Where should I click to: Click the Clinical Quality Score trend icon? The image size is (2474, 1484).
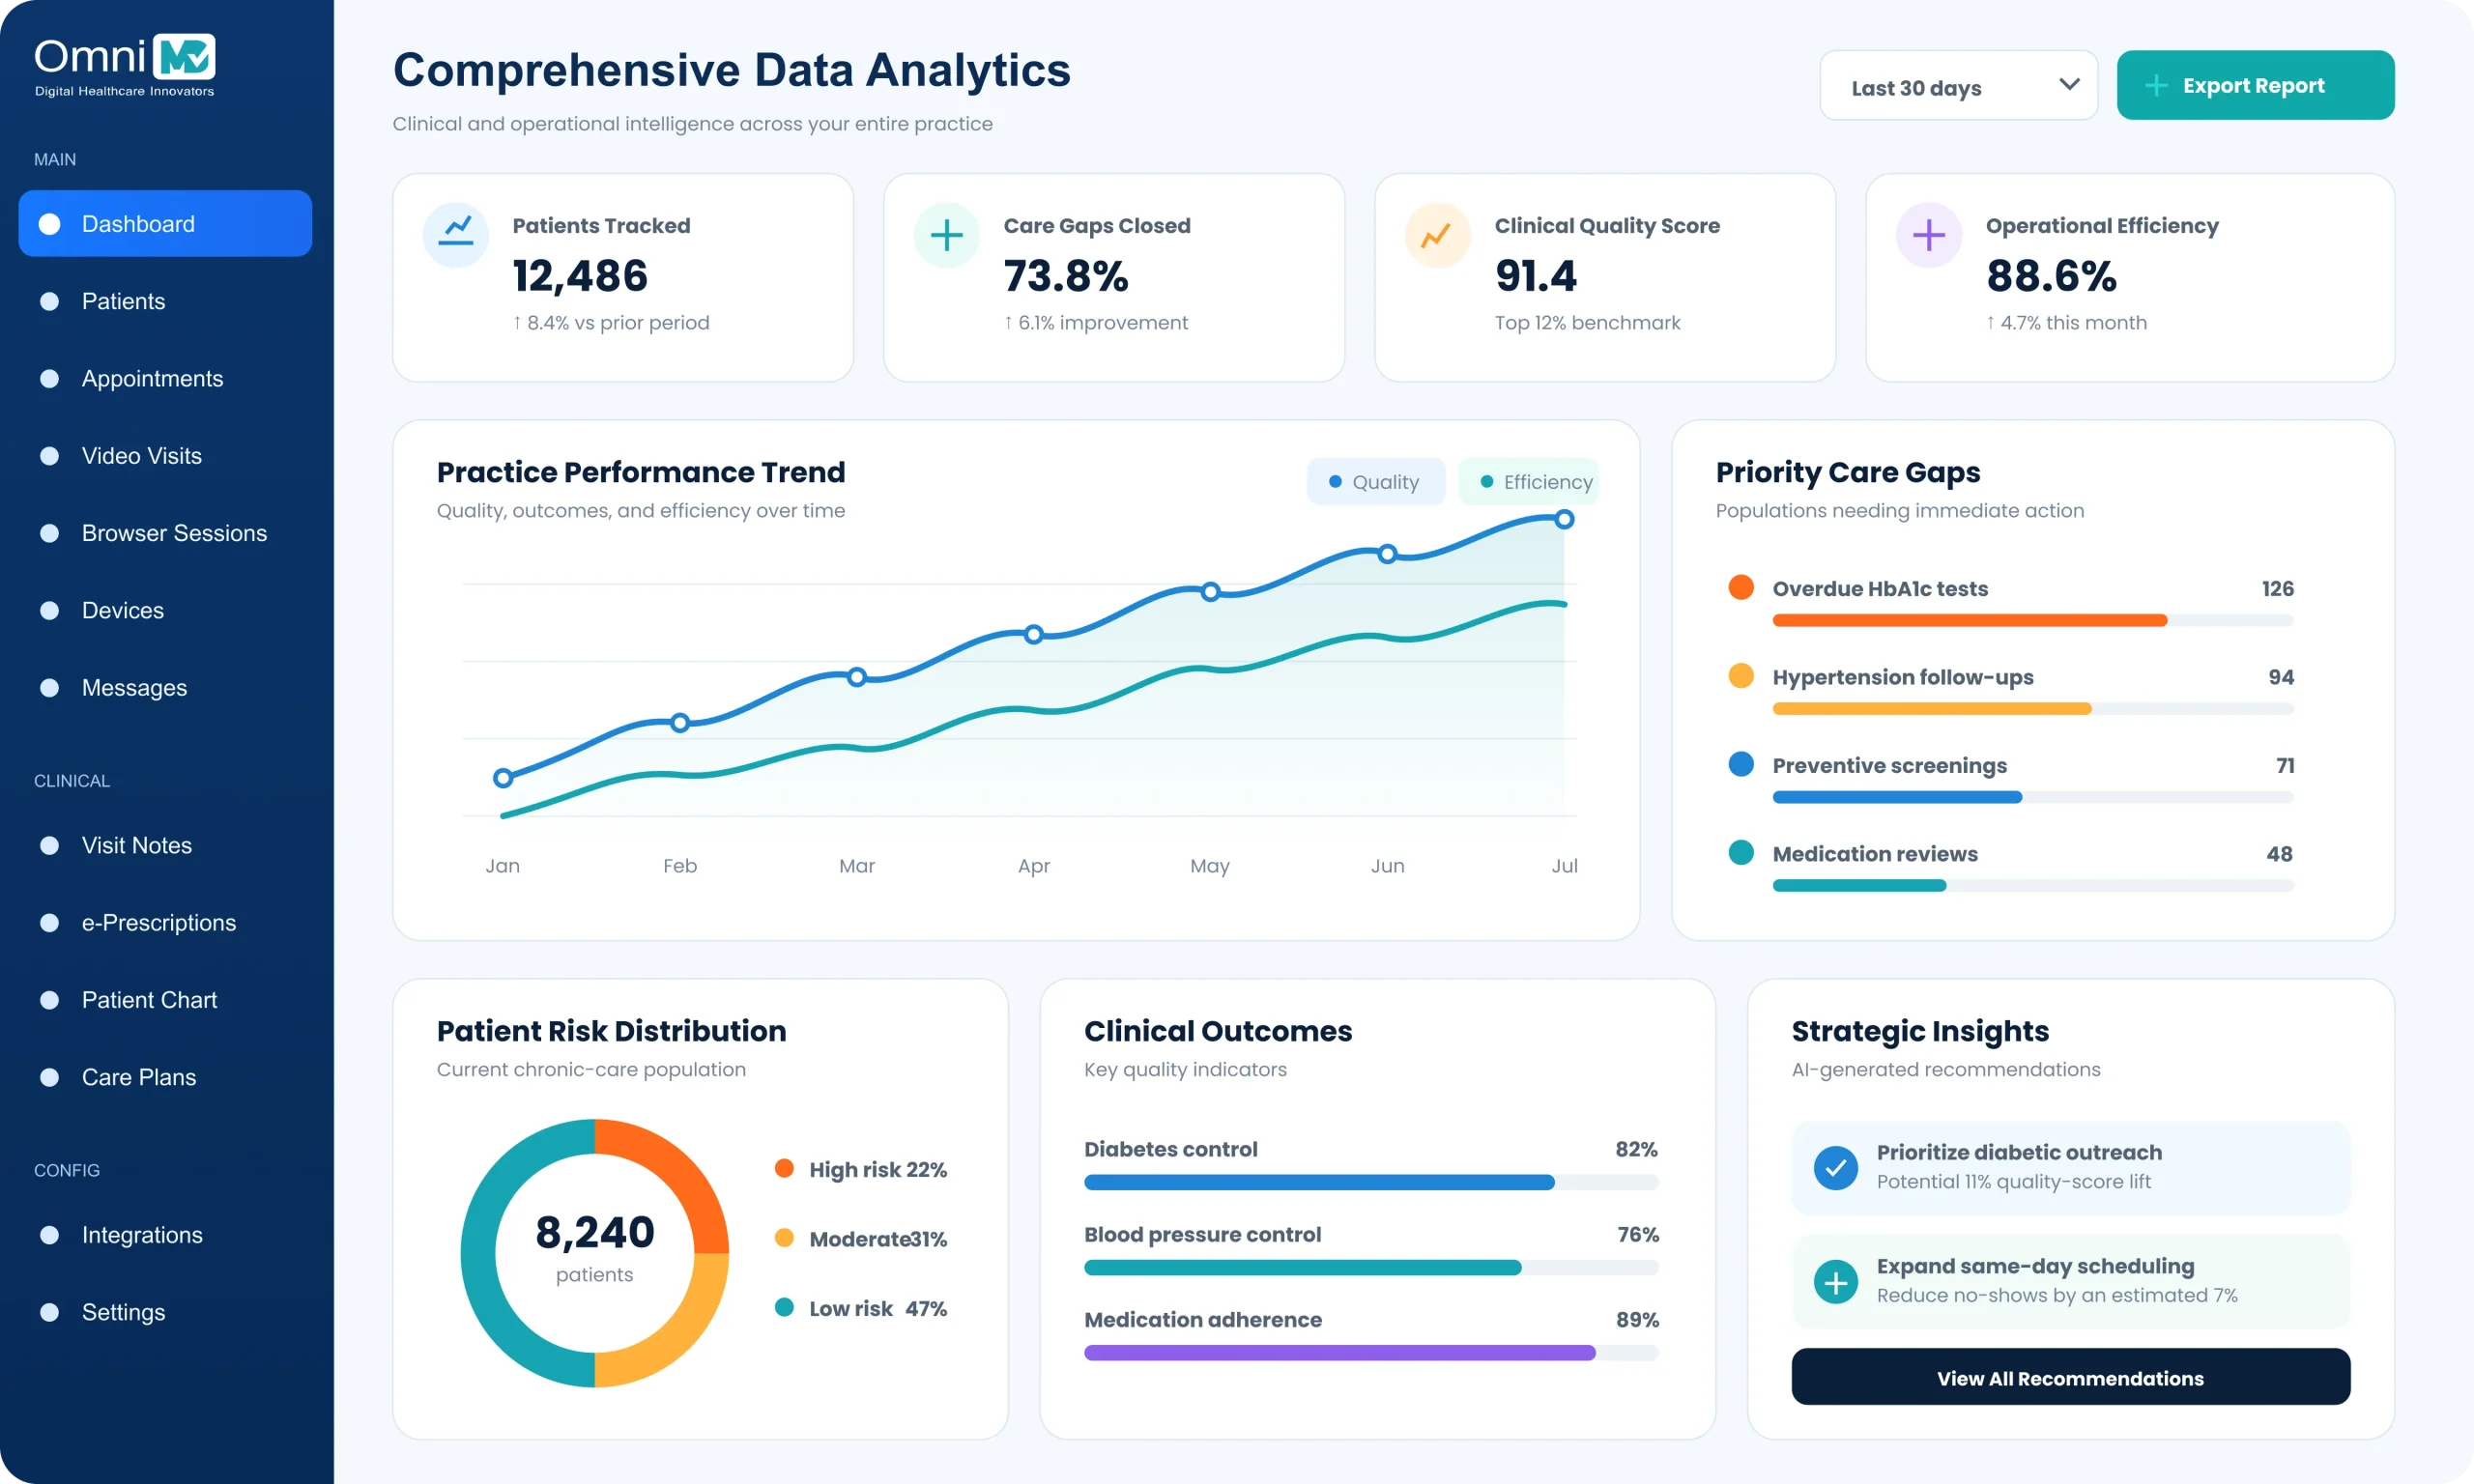pyautogui.click(x=1438, y=235)
